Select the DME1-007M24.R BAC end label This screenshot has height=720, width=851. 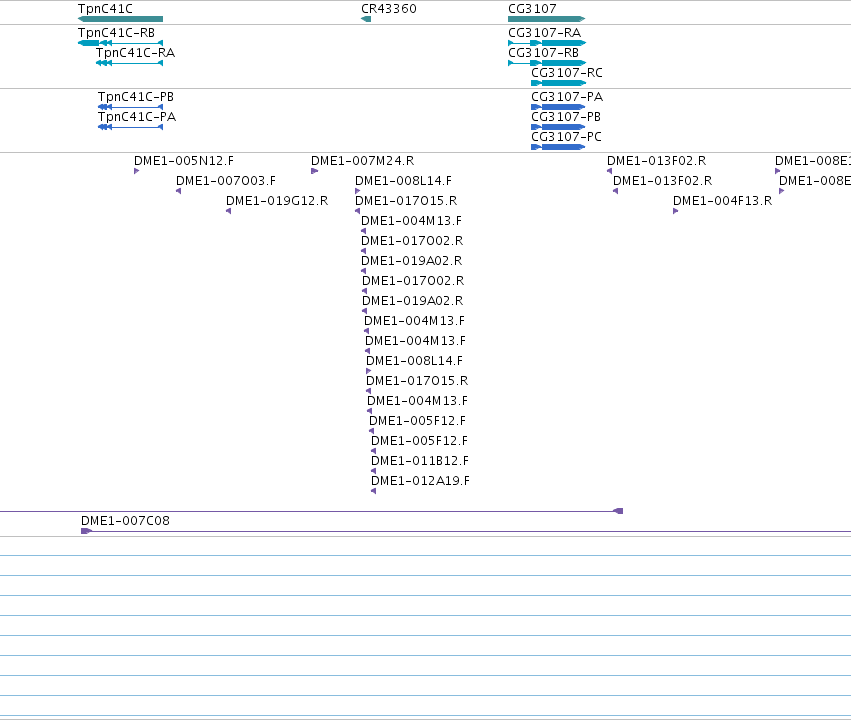click(x=363, y=161)
